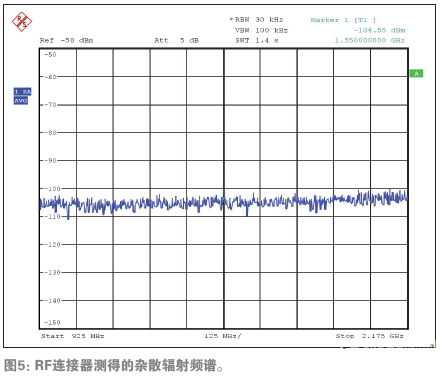Click the 'Att 5 dB' attenuation text
This screenshot has height=378, width=440.
[x=176, y=41]
